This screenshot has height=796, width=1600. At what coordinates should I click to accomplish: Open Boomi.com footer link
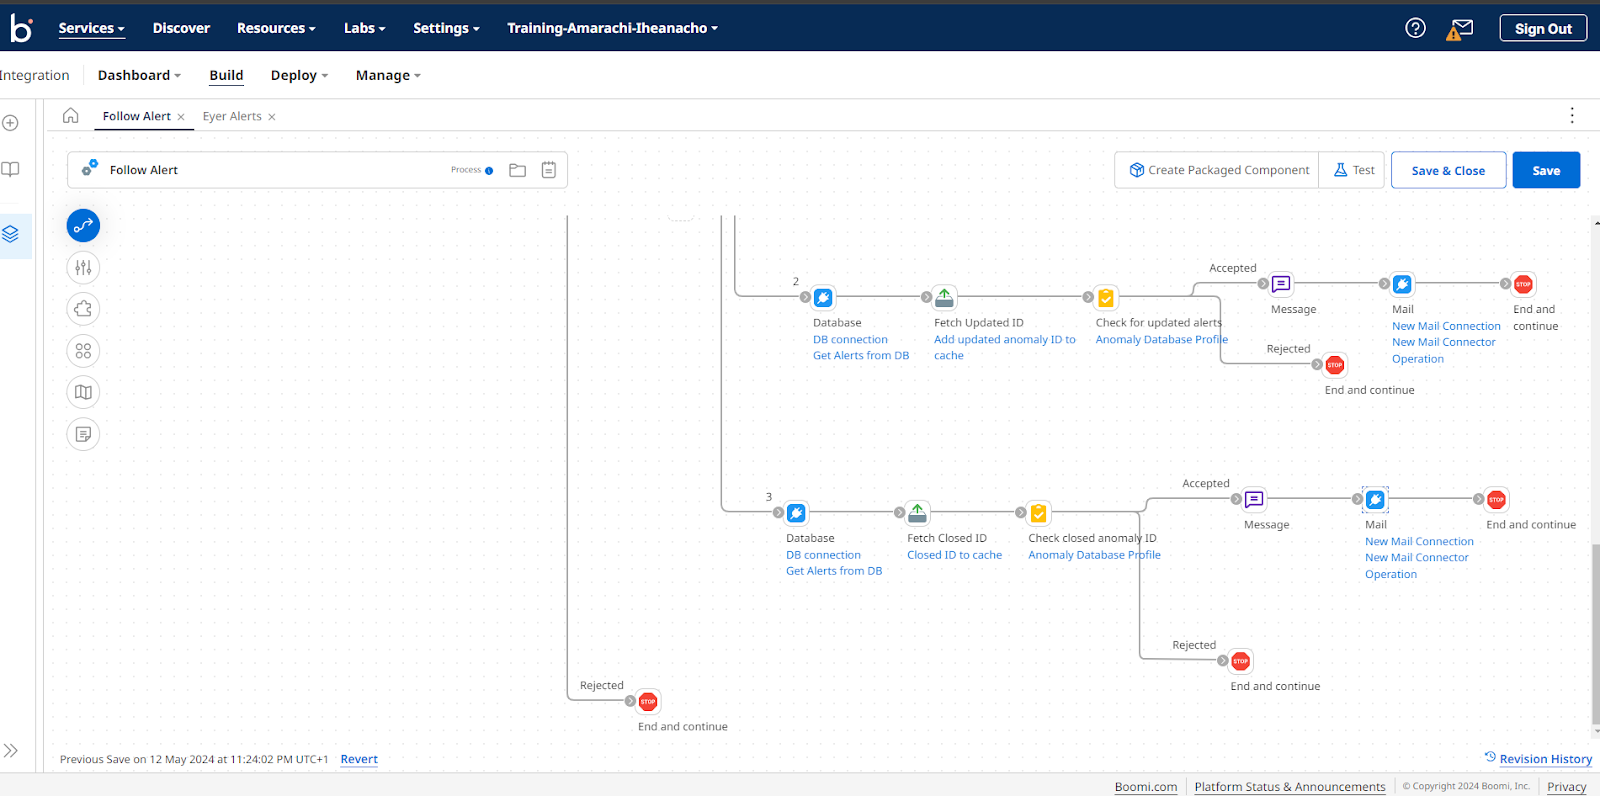1146,787
